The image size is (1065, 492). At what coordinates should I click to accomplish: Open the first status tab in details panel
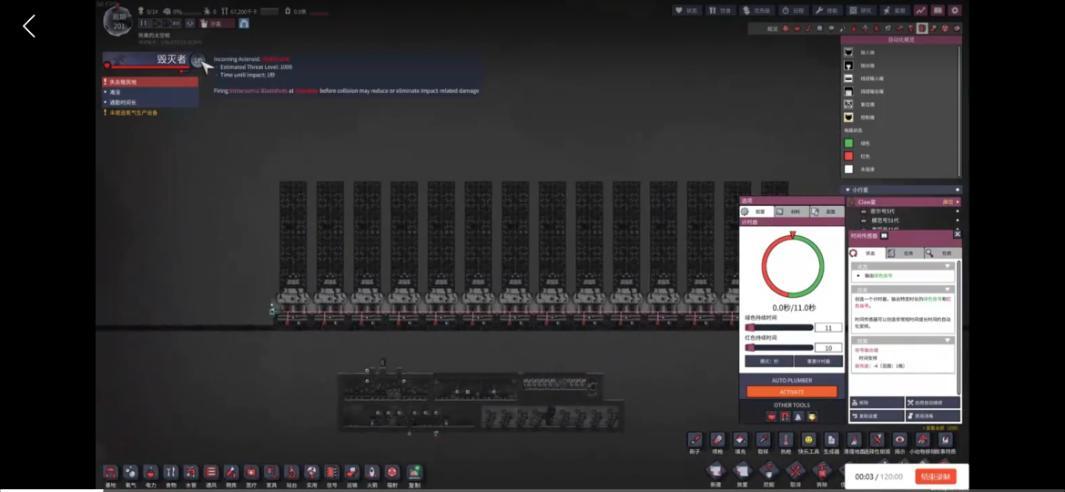(x=867, y=253)
